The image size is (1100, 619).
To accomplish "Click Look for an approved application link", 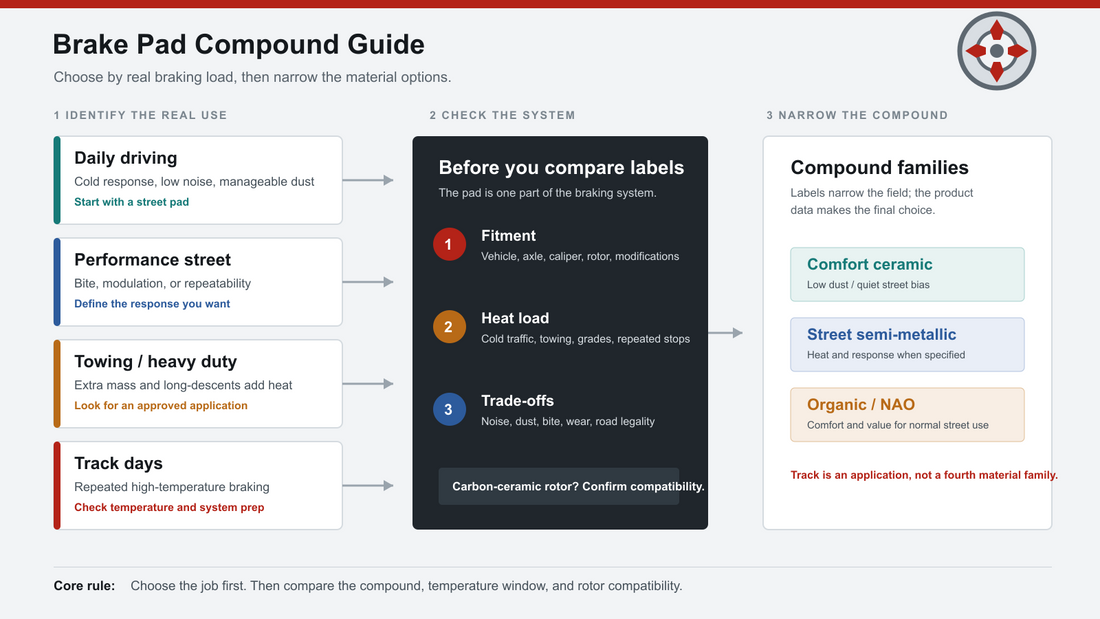I will coord(161,406).
